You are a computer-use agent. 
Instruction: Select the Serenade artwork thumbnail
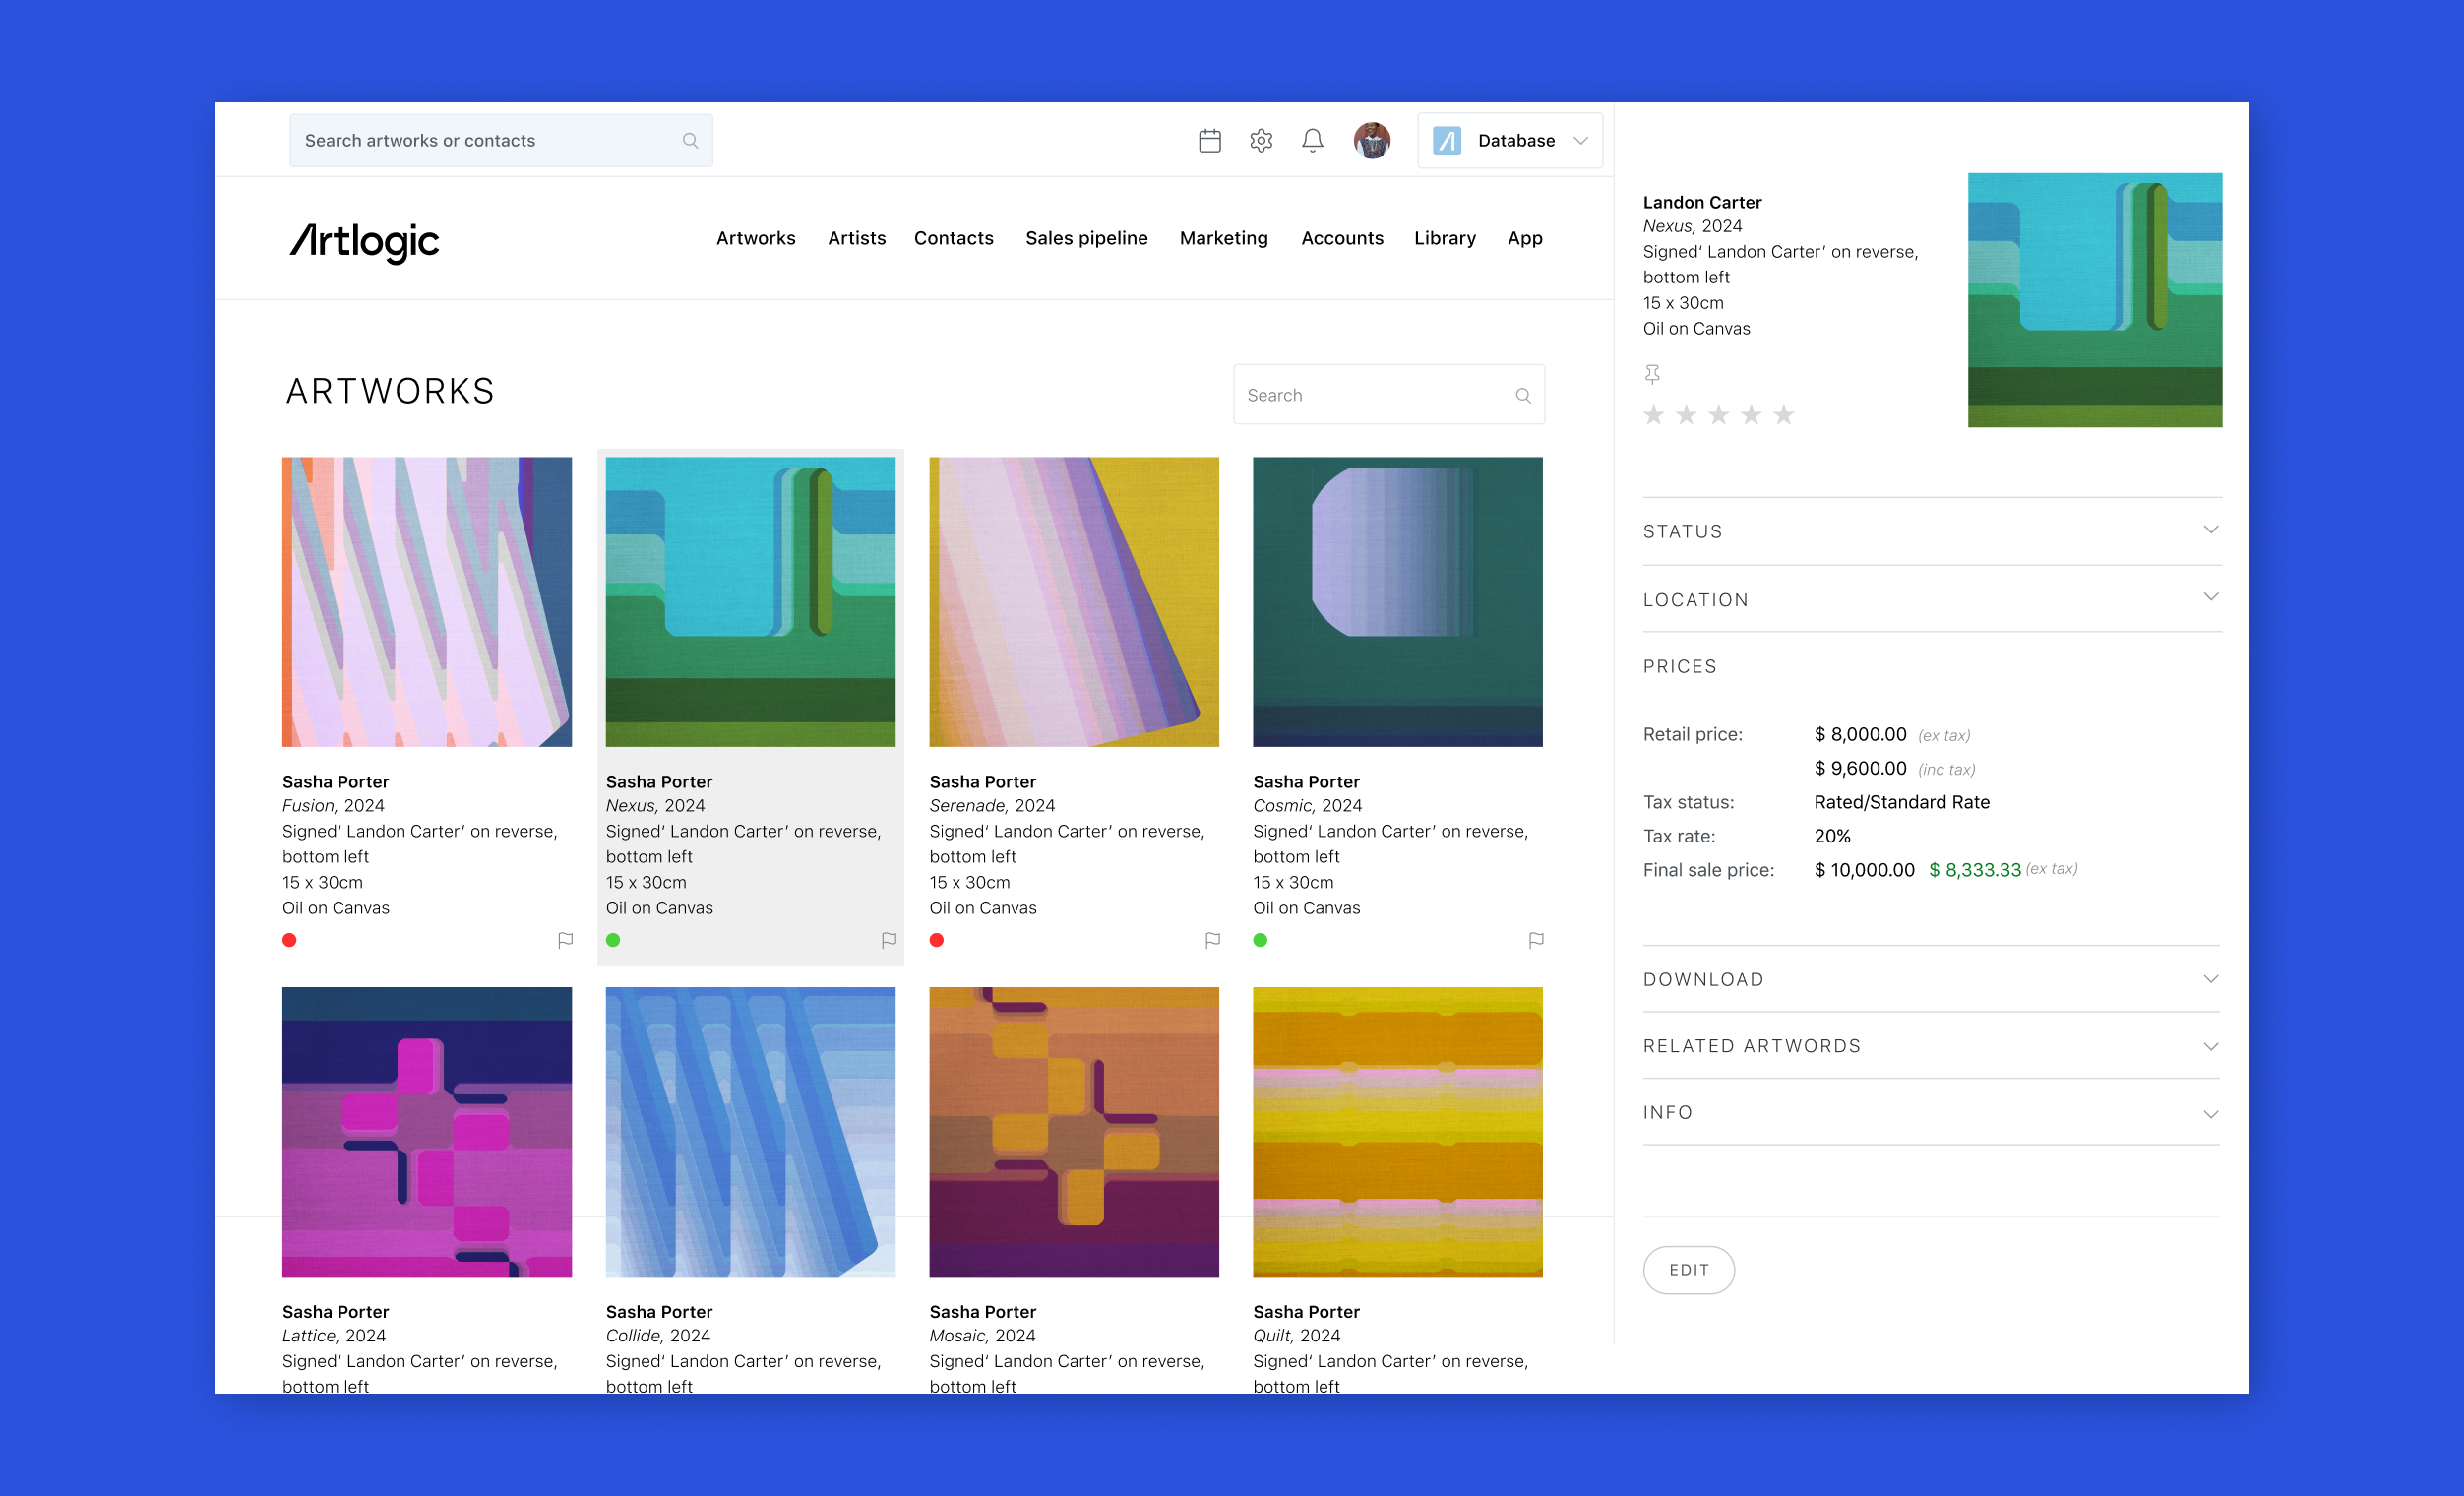click(x=1073, y=602)
